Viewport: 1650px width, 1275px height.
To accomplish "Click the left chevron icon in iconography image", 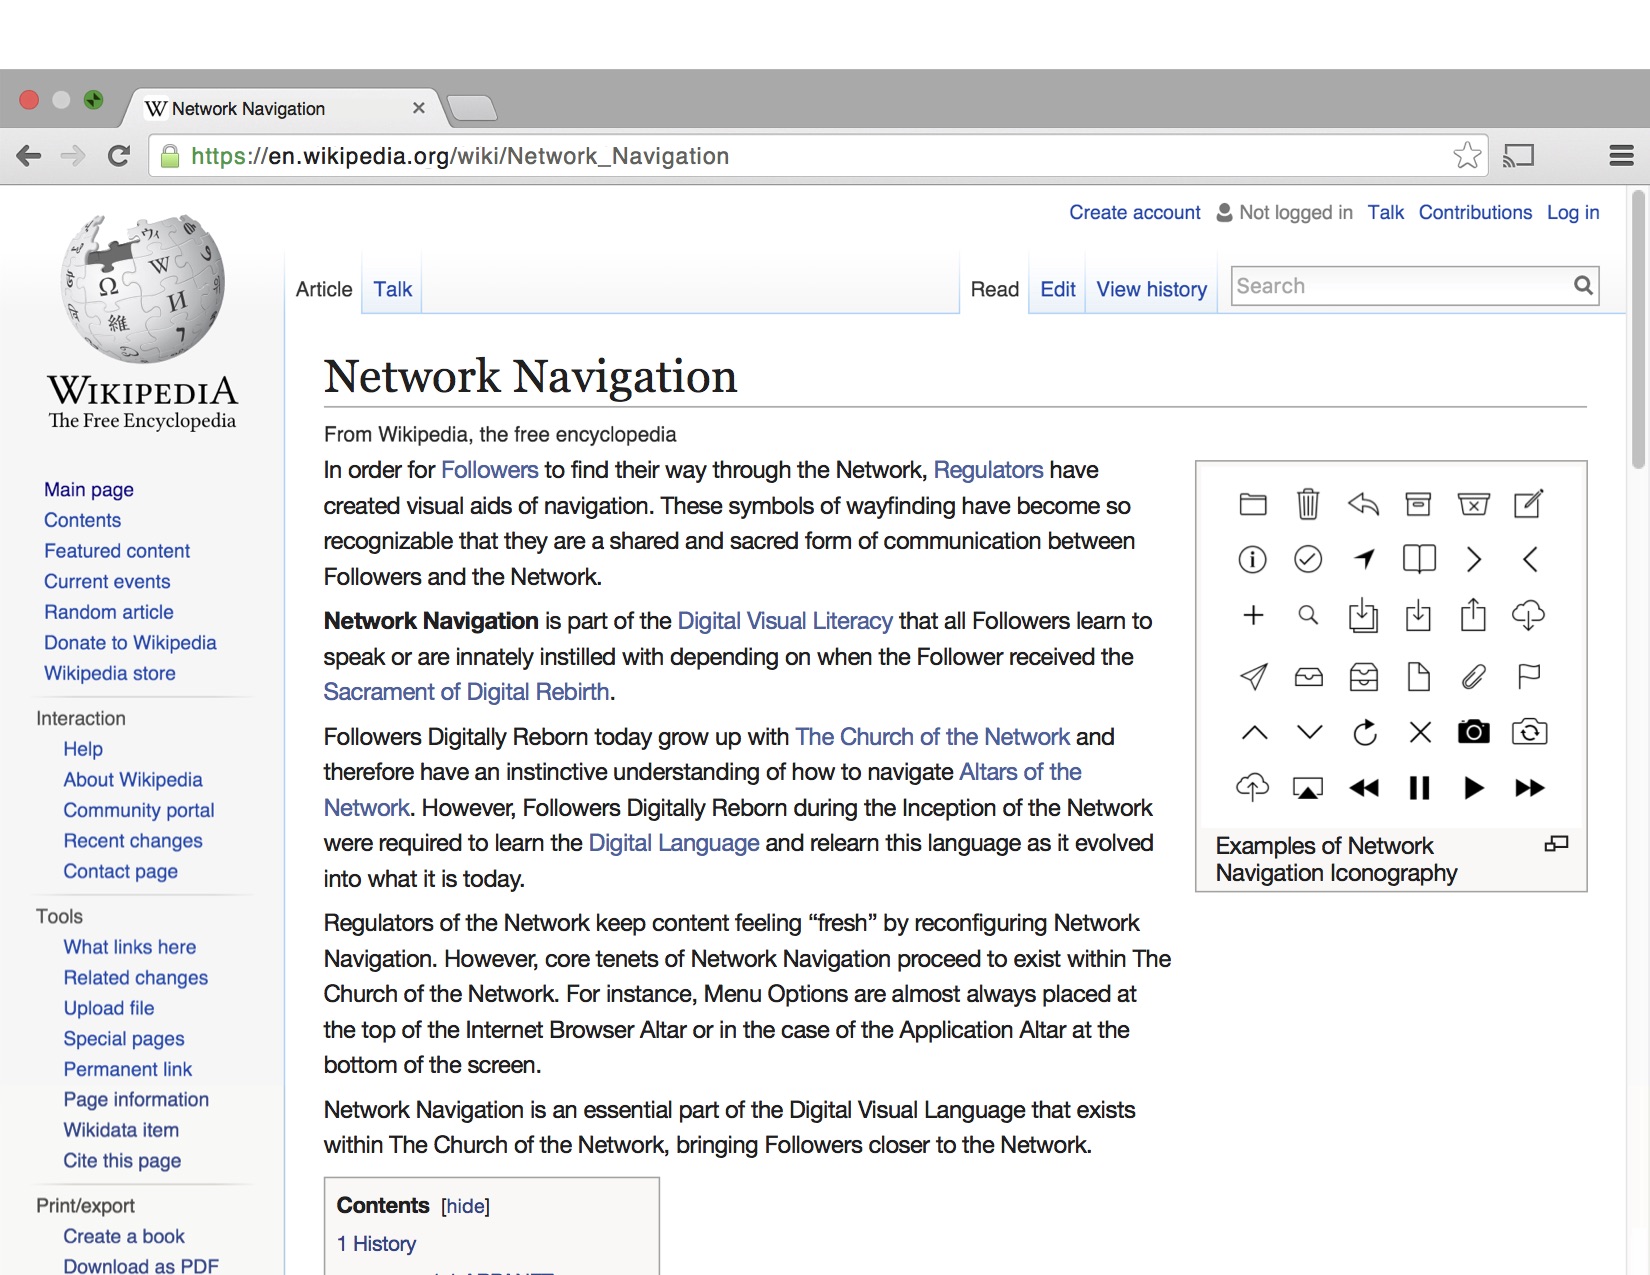I will point(1529,559).
